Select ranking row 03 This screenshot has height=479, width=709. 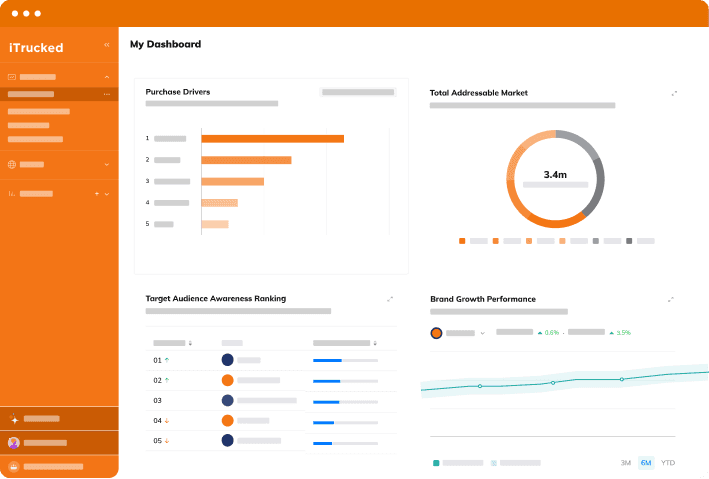click(x=271, y=400)
